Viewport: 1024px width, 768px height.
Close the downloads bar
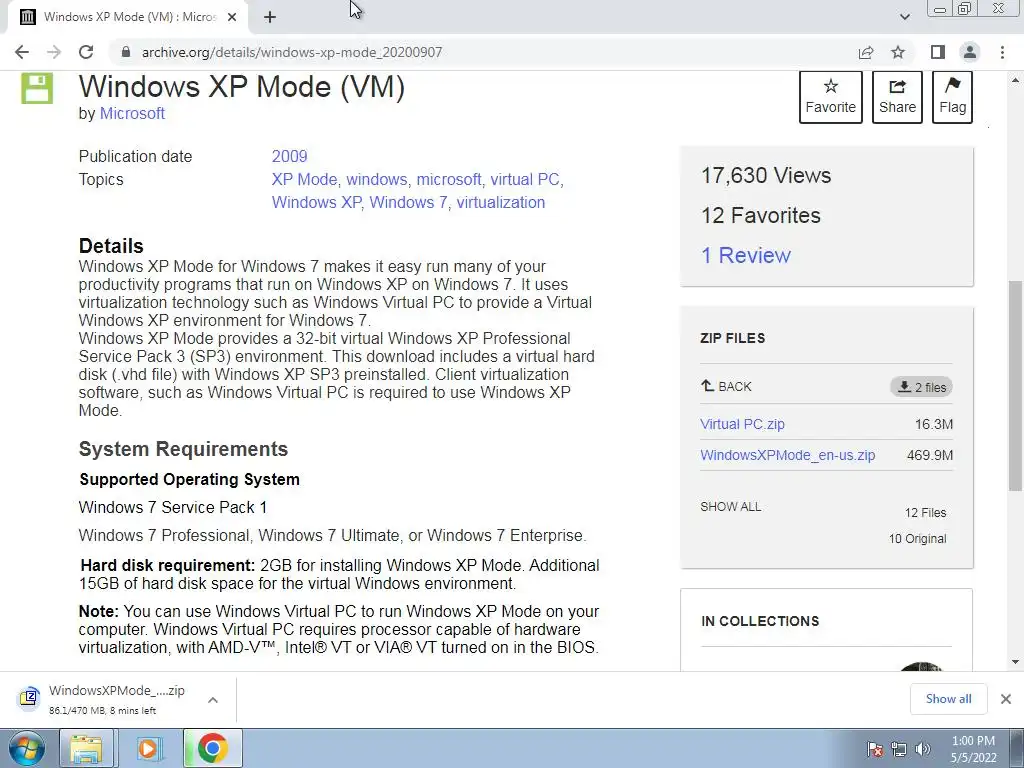coord(1006,699)
